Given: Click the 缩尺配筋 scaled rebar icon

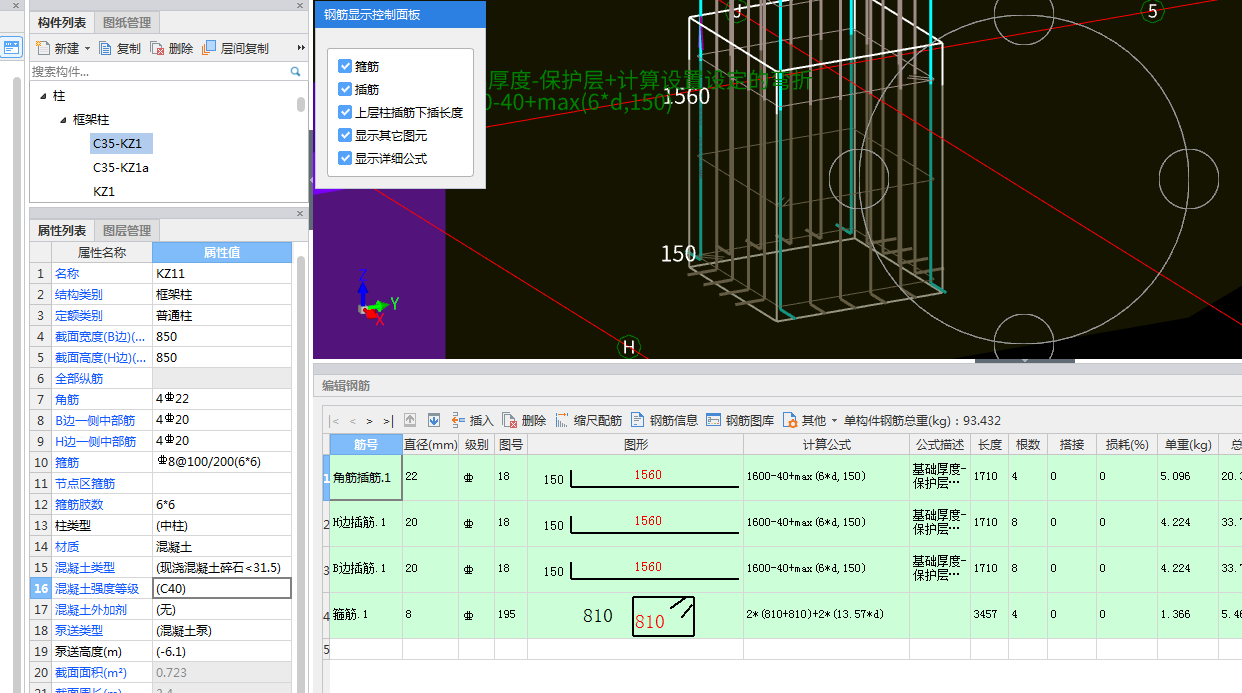Looking at the screenshot, I should [x=562, y=420].
